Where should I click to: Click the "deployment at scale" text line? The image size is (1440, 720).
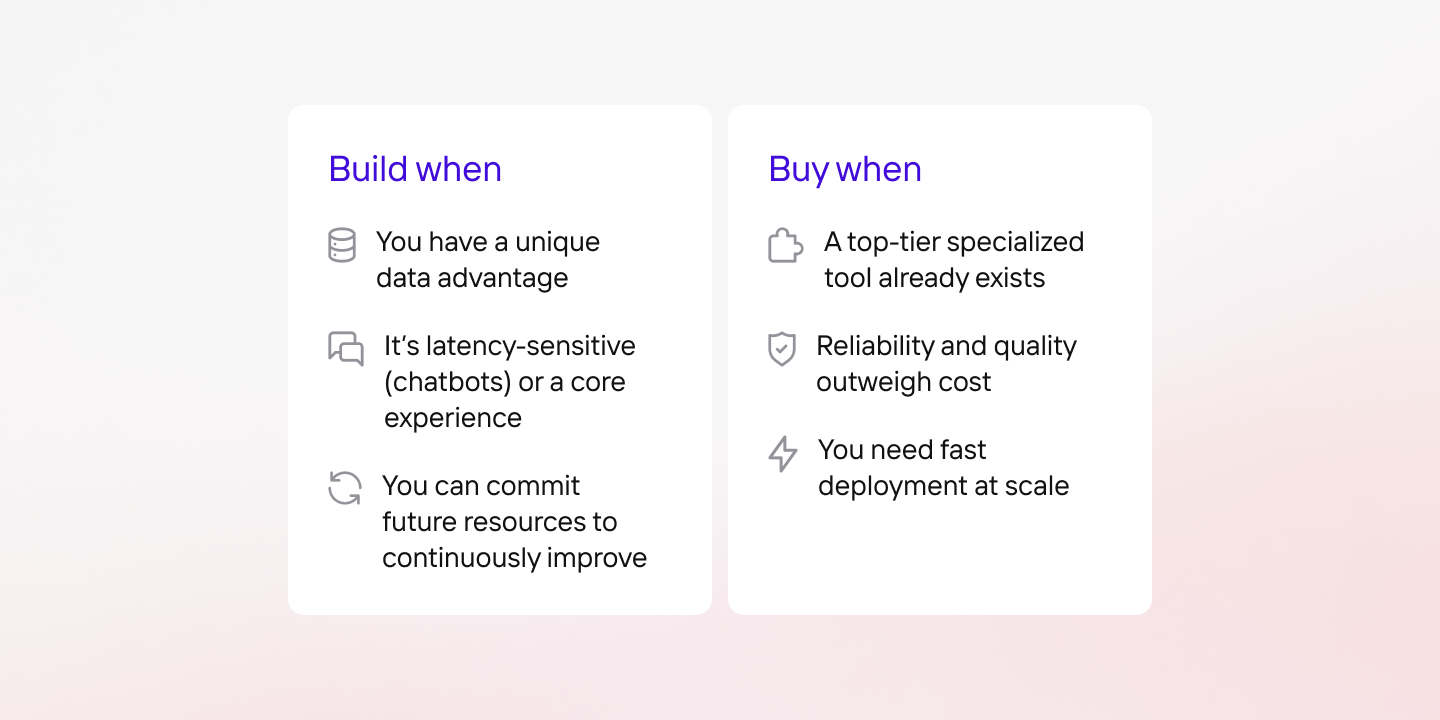point(943,486)
